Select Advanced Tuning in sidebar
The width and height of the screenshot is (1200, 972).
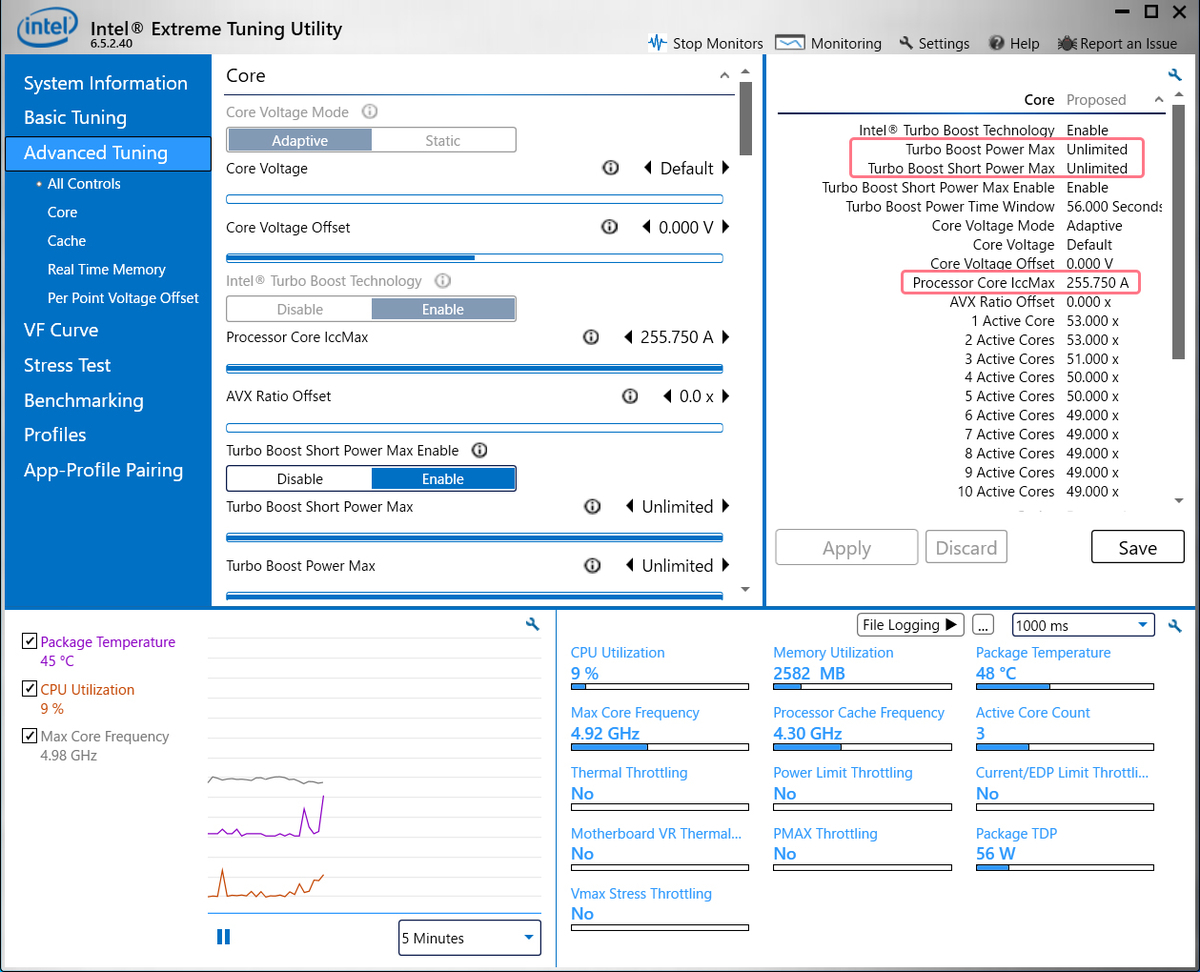click(x=108, y=153)
